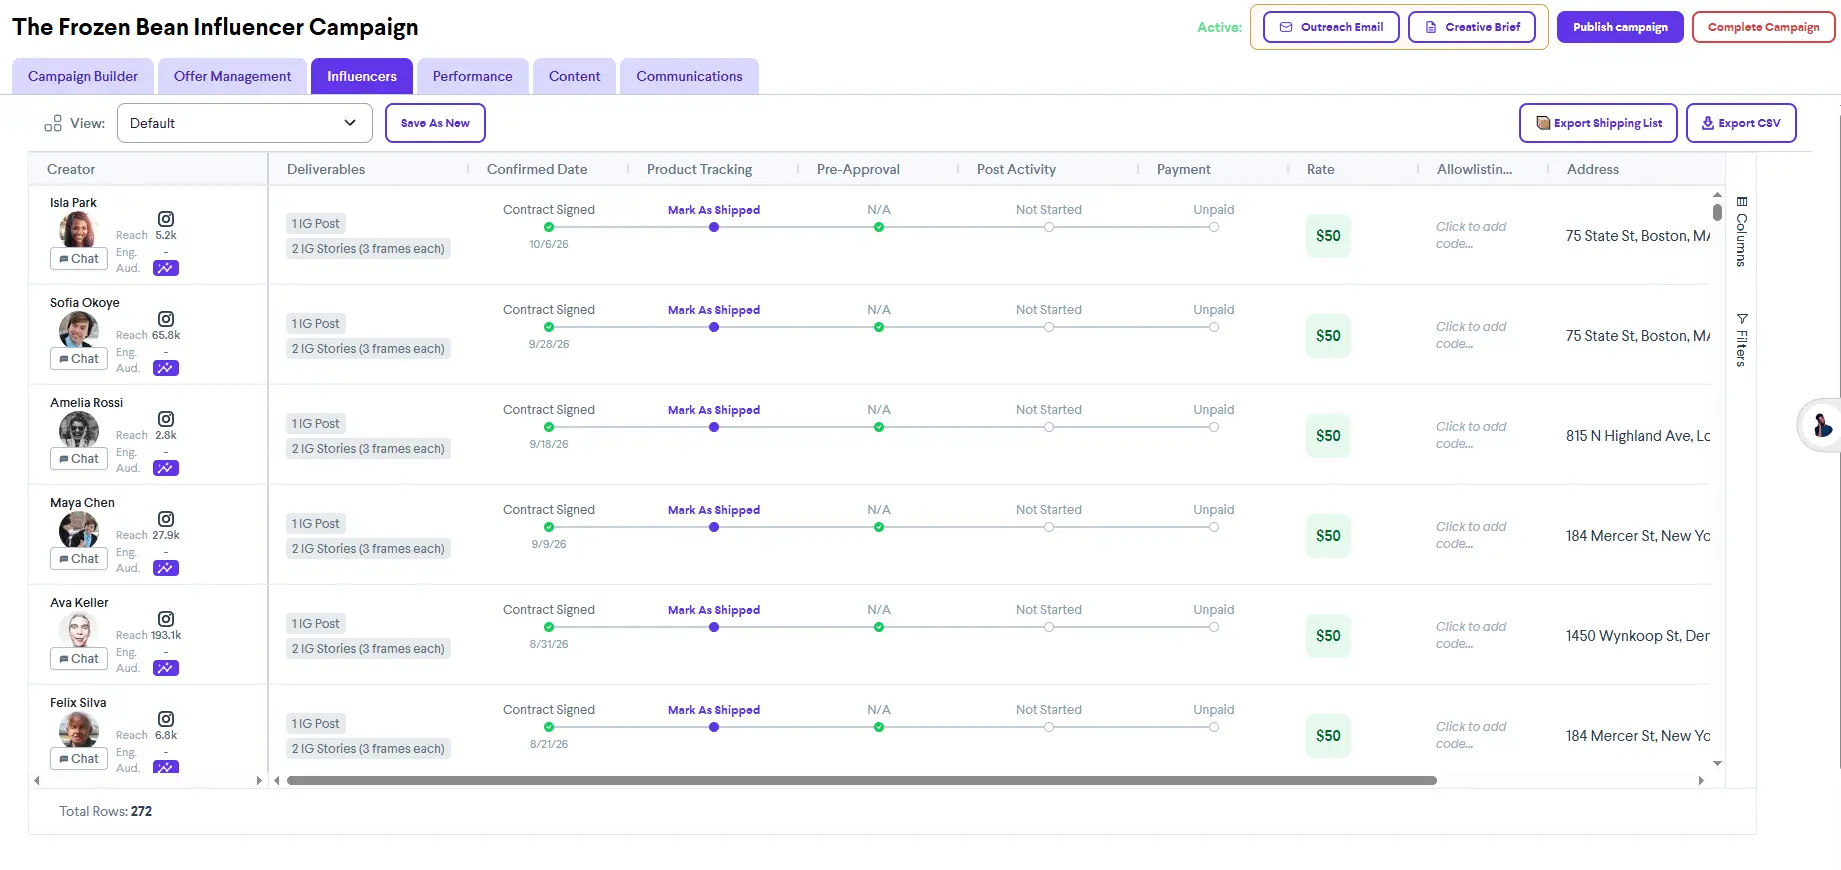The image size is (1841, 870).
Task: Click Felix Silva's payment Unpaid progress dot
Action: point(1214,727)
